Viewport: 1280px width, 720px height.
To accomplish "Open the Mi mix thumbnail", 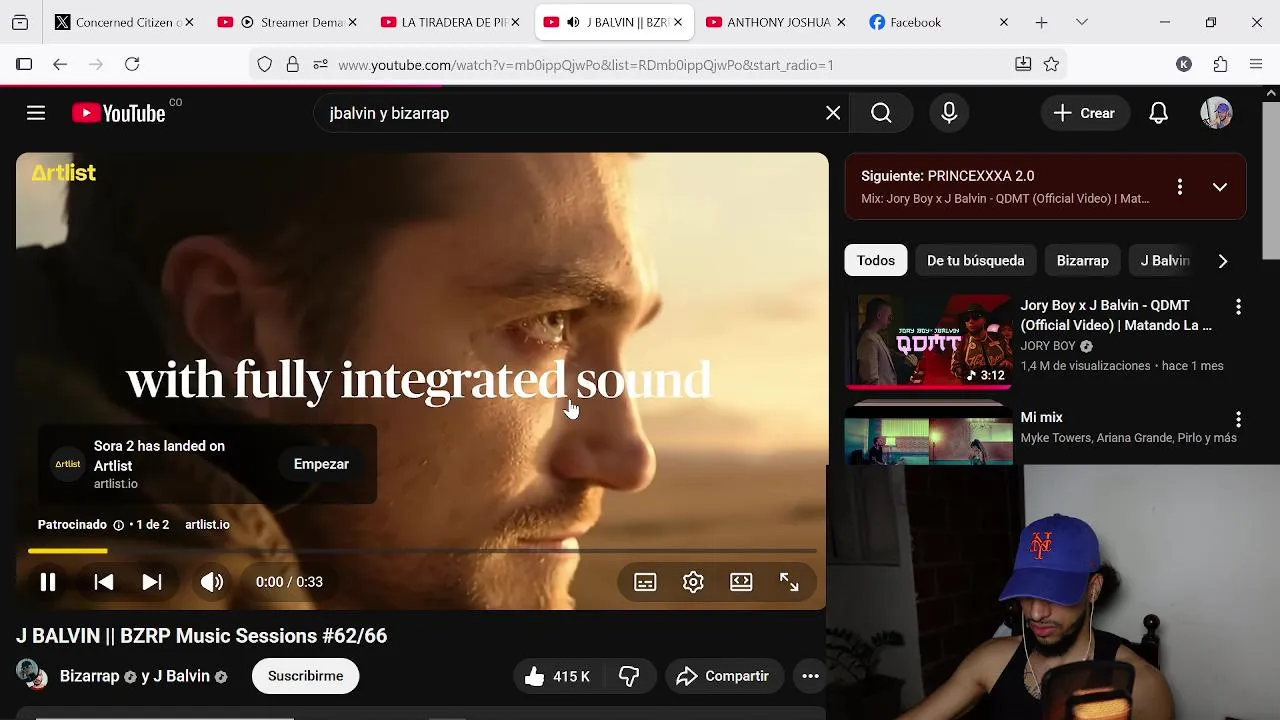I will 928,433.
